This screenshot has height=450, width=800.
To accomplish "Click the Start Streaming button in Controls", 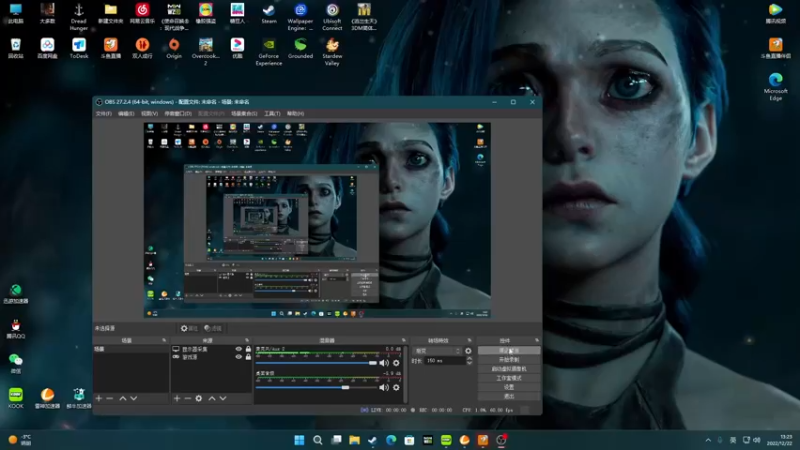I will (x=509, y=351).
